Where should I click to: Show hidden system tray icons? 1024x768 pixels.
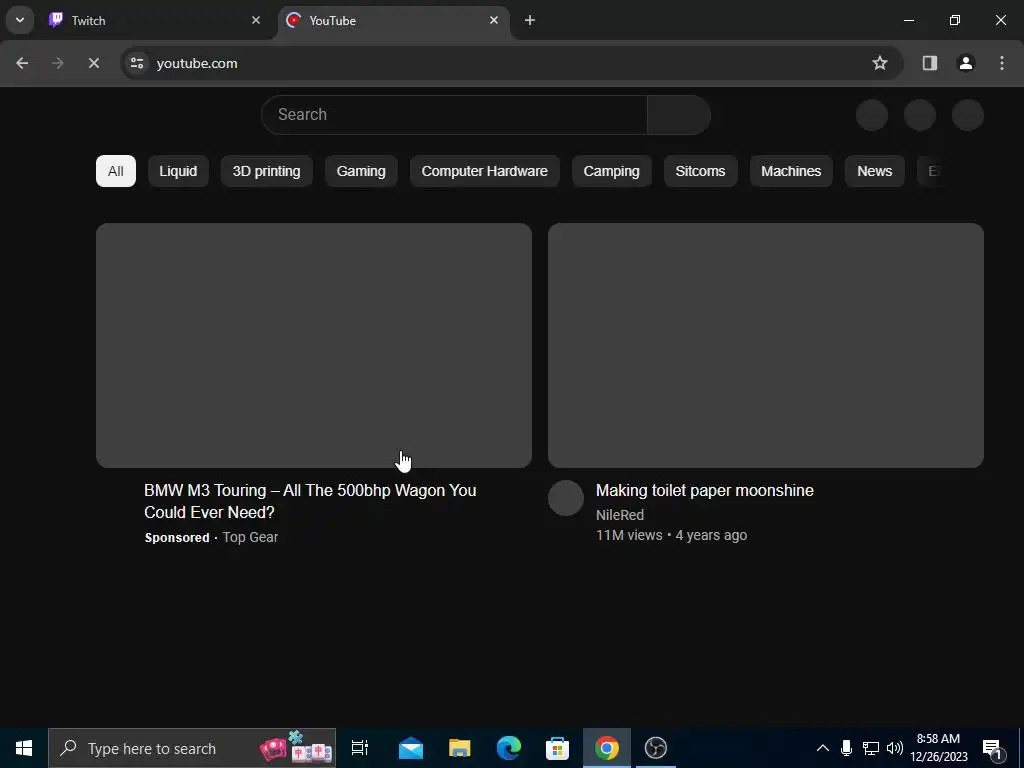pyautogui.click(x=823, y=748)
